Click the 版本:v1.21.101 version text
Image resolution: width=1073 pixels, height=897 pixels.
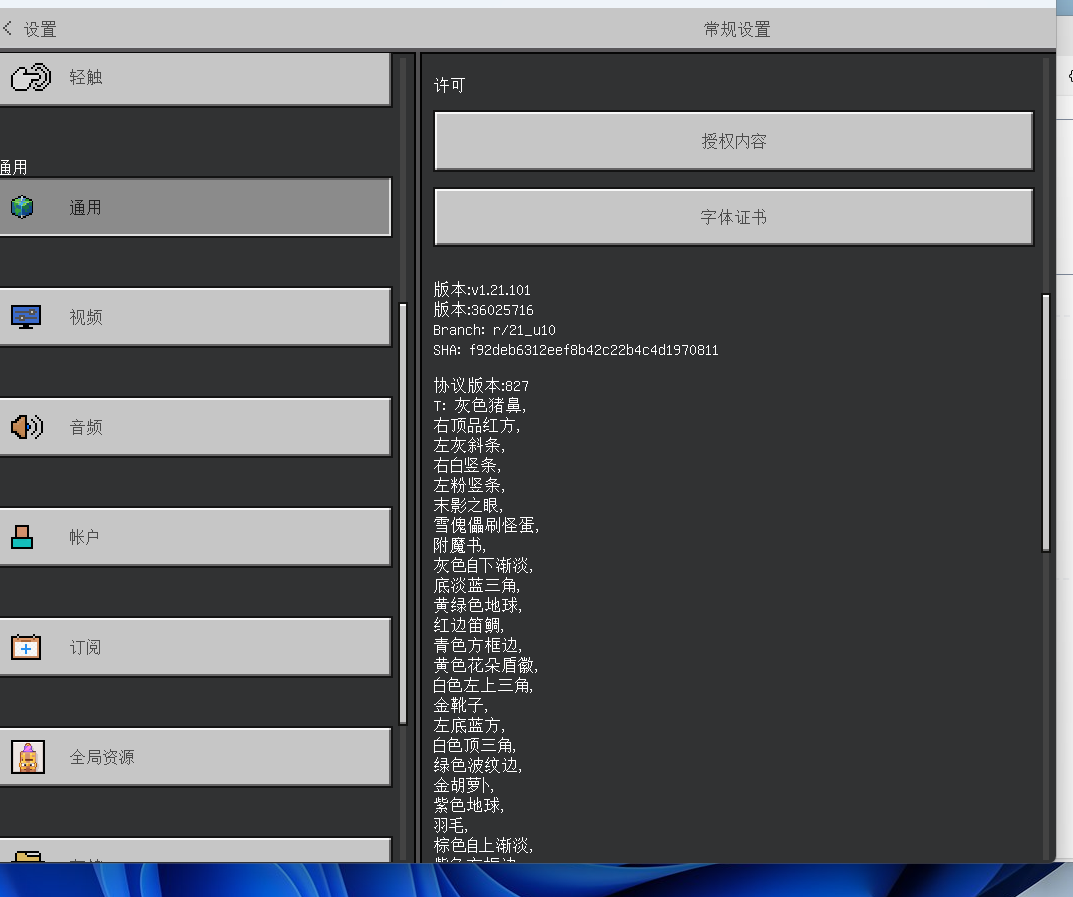(x=482, y=290)
